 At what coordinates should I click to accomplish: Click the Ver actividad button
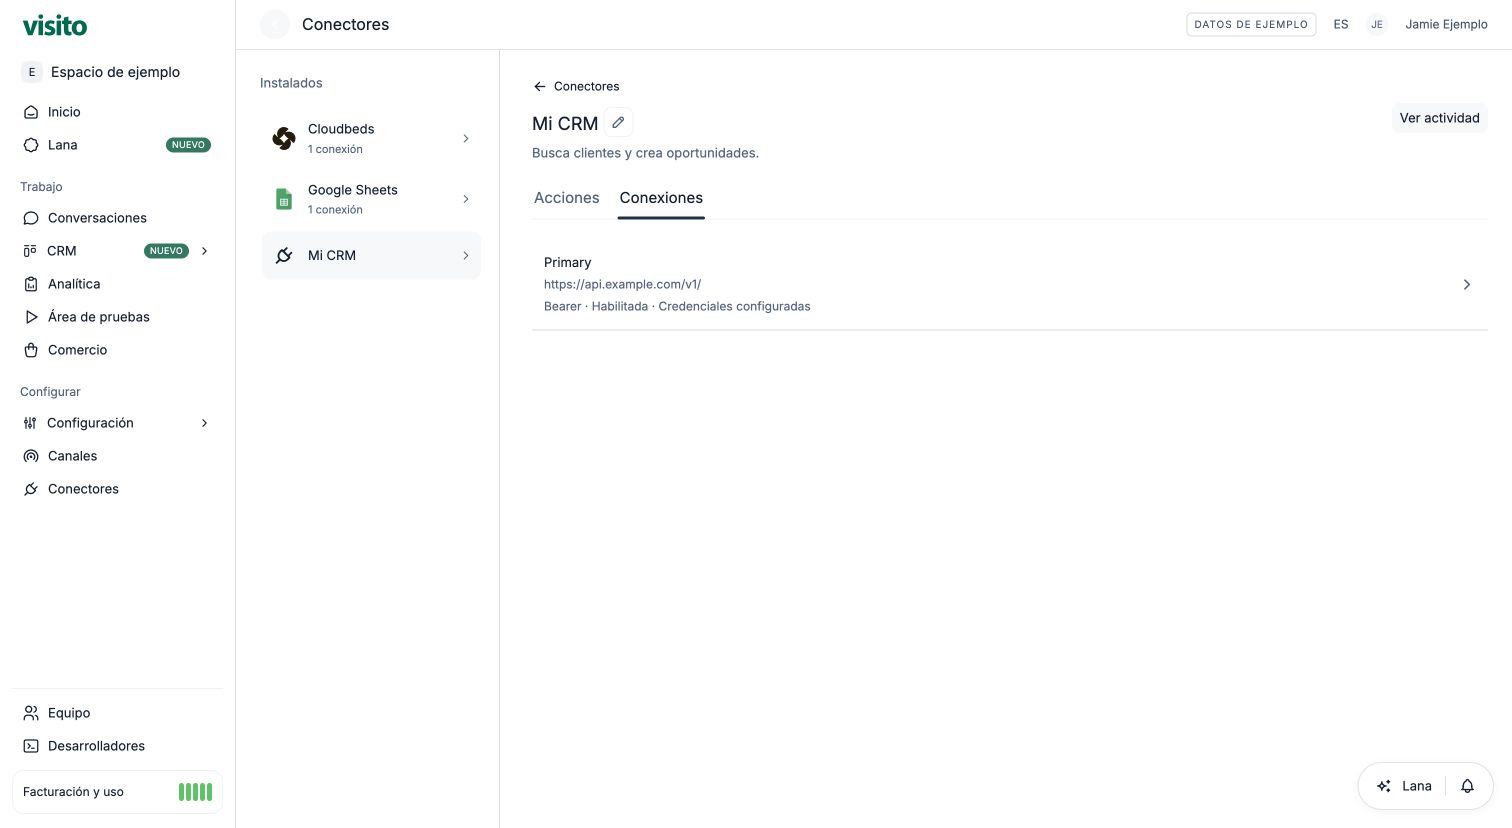click(1439, 118)
